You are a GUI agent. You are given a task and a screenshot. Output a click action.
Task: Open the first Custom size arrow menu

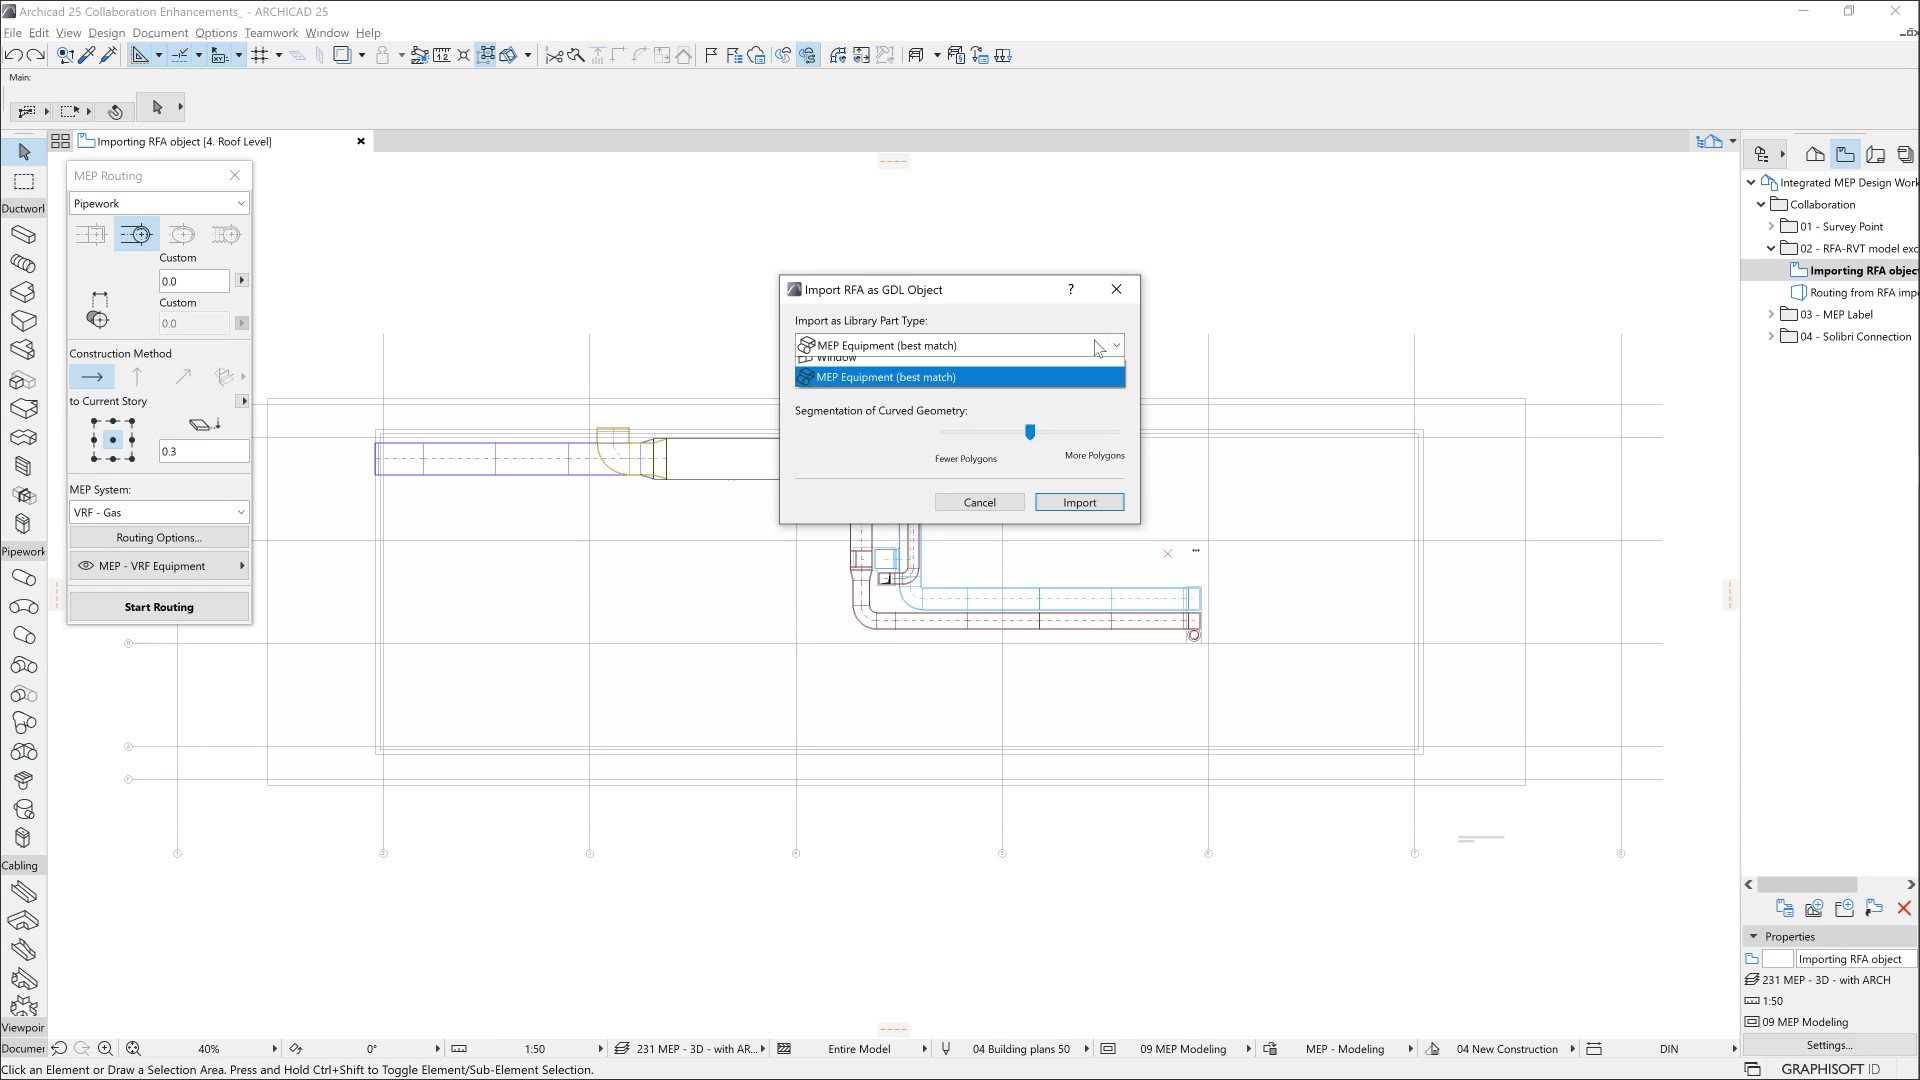[x=241, y=280]
